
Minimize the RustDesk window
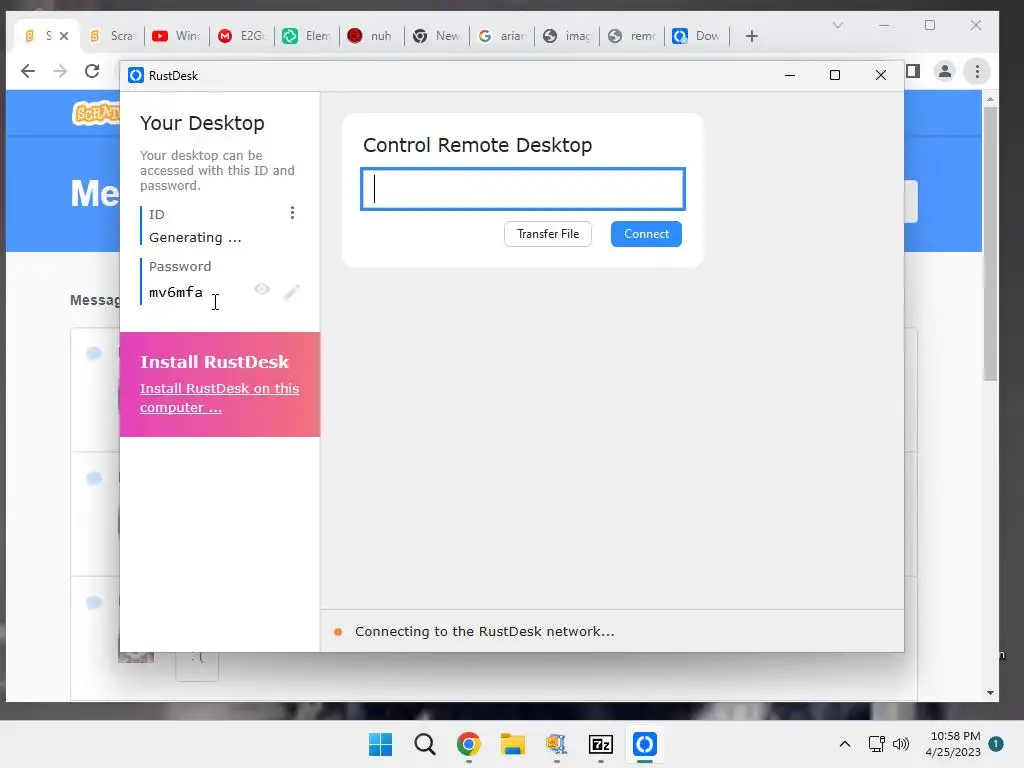(x=790, y=75)
